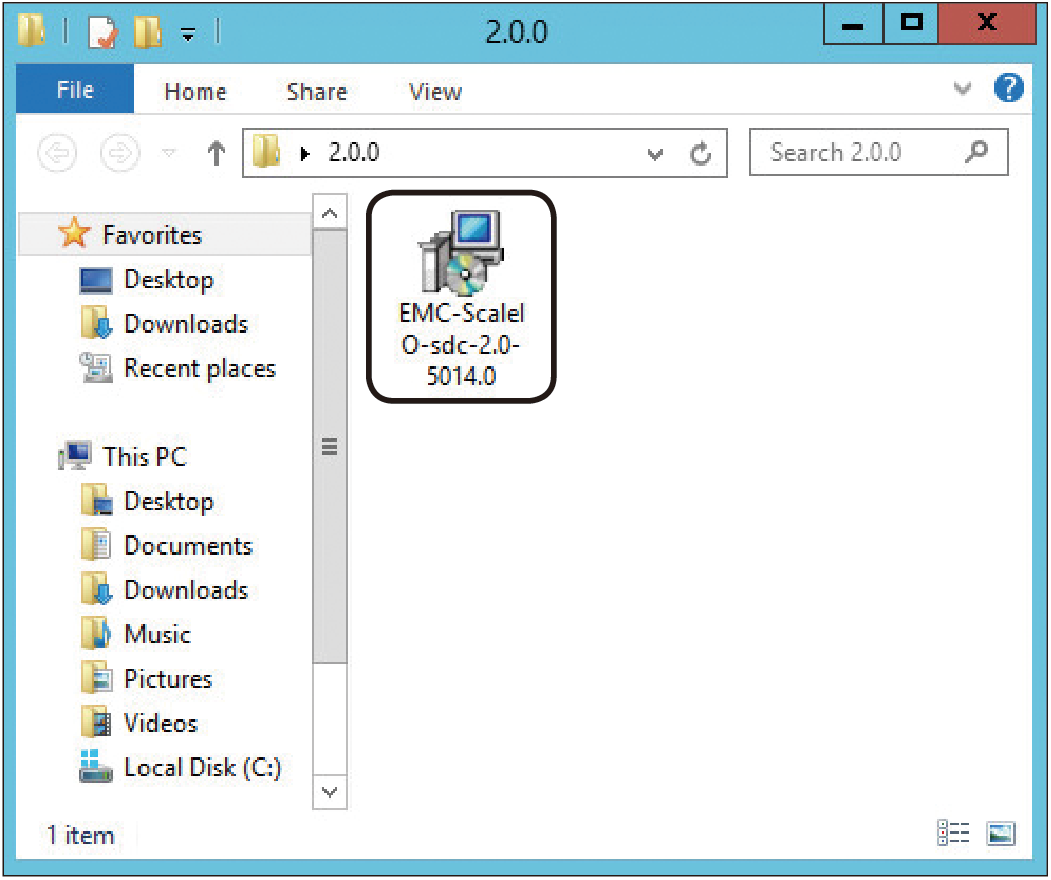Refresh the 2.0.0 folder
1051x880 pixels.
coord(700,153)
